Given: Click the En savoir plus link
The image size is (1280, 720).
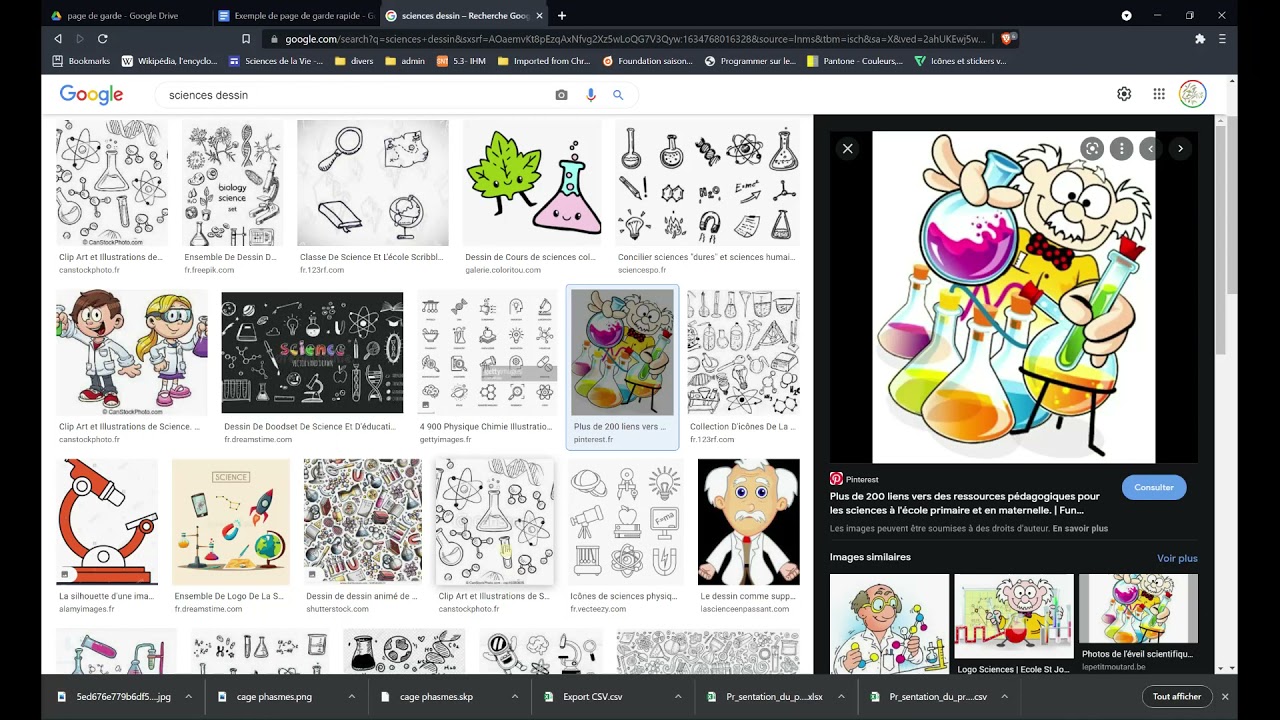Looking at the screenshot, I should click(x=1080, y=528).
